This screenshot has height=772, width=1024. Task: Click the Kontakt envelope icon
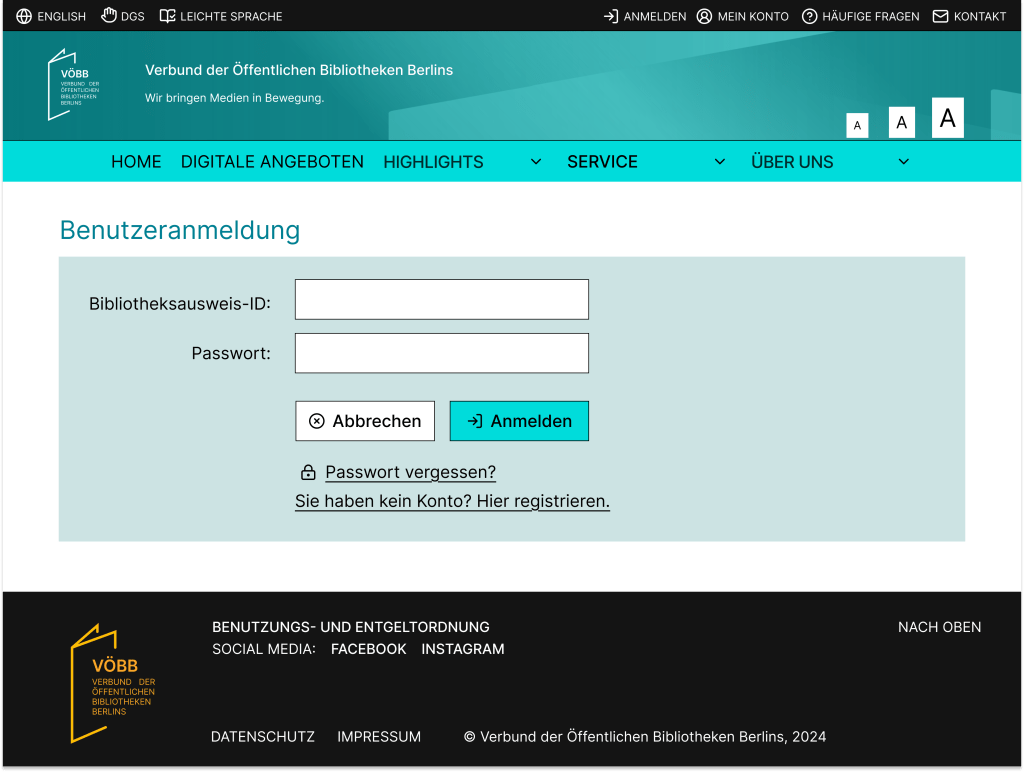940,16
